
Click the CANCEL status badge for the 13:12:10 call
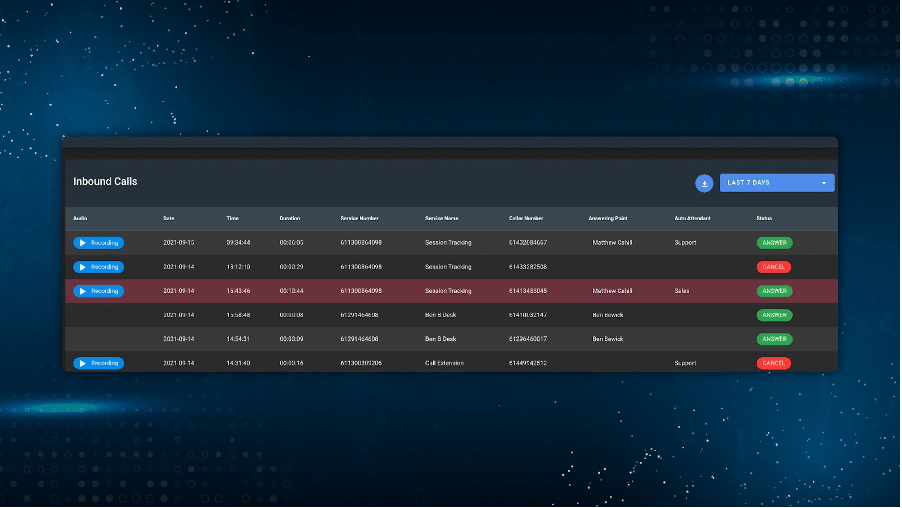[774, 267]
